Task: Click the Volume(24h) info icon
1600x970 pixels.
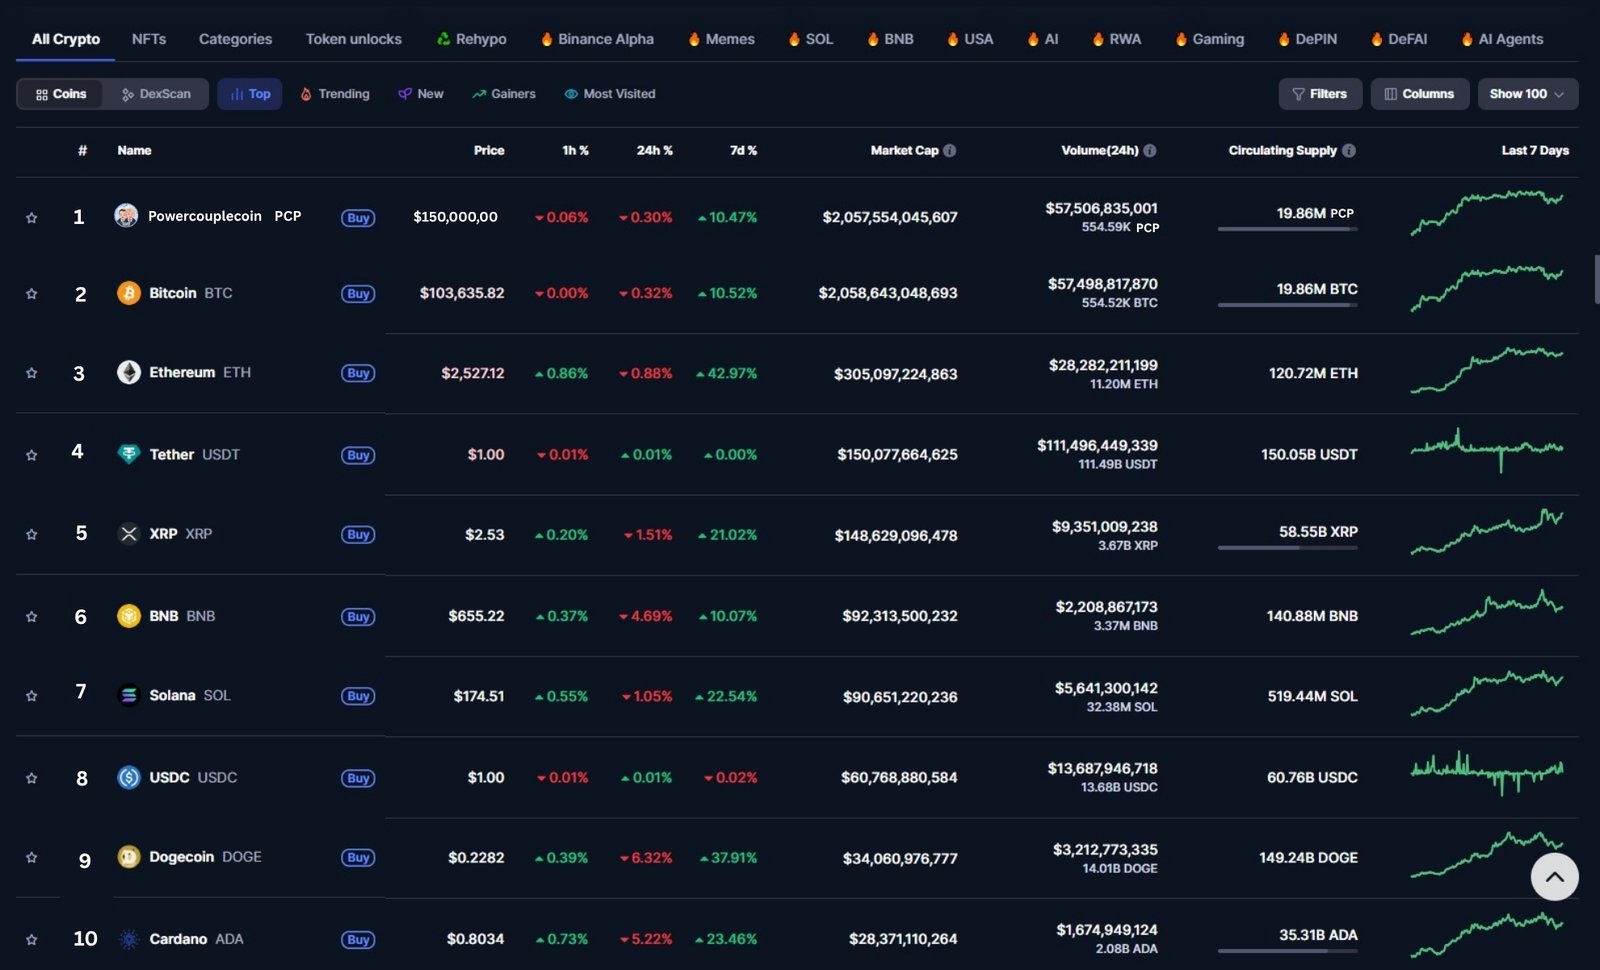Action: [x=1150, y=151]
